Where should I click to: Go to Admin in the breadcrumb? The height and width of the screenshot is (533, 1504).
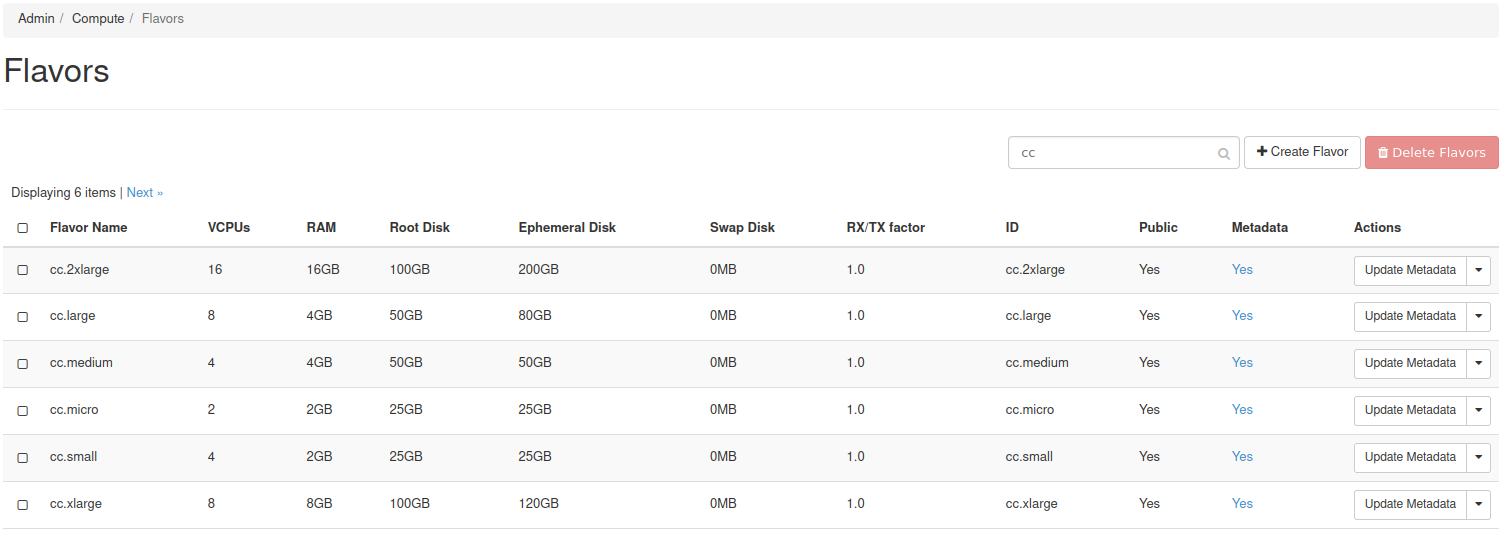click(x=36, y=19)
